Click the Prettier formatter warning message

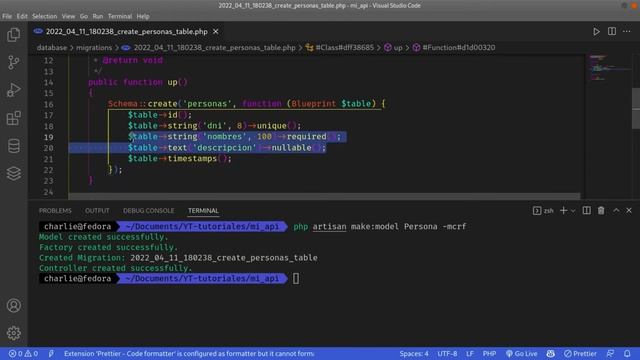point(189,353)
